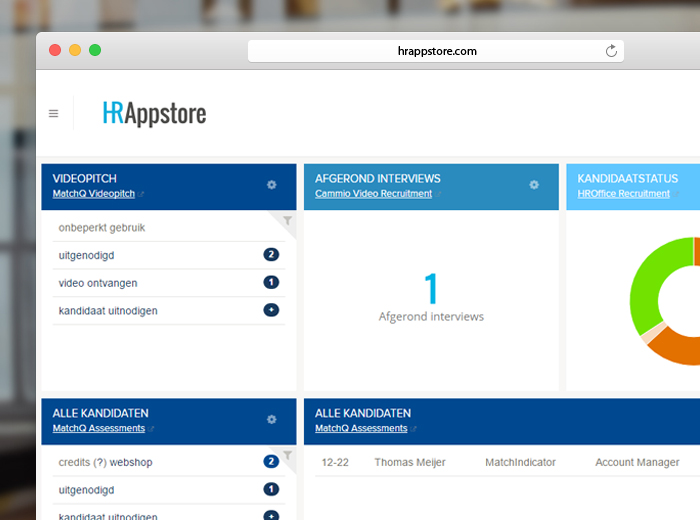Screen dimensions: 700x520
Task: Click the badge 2 next to Videopitch uitgenodigd
Action: (x=271, y=254)
